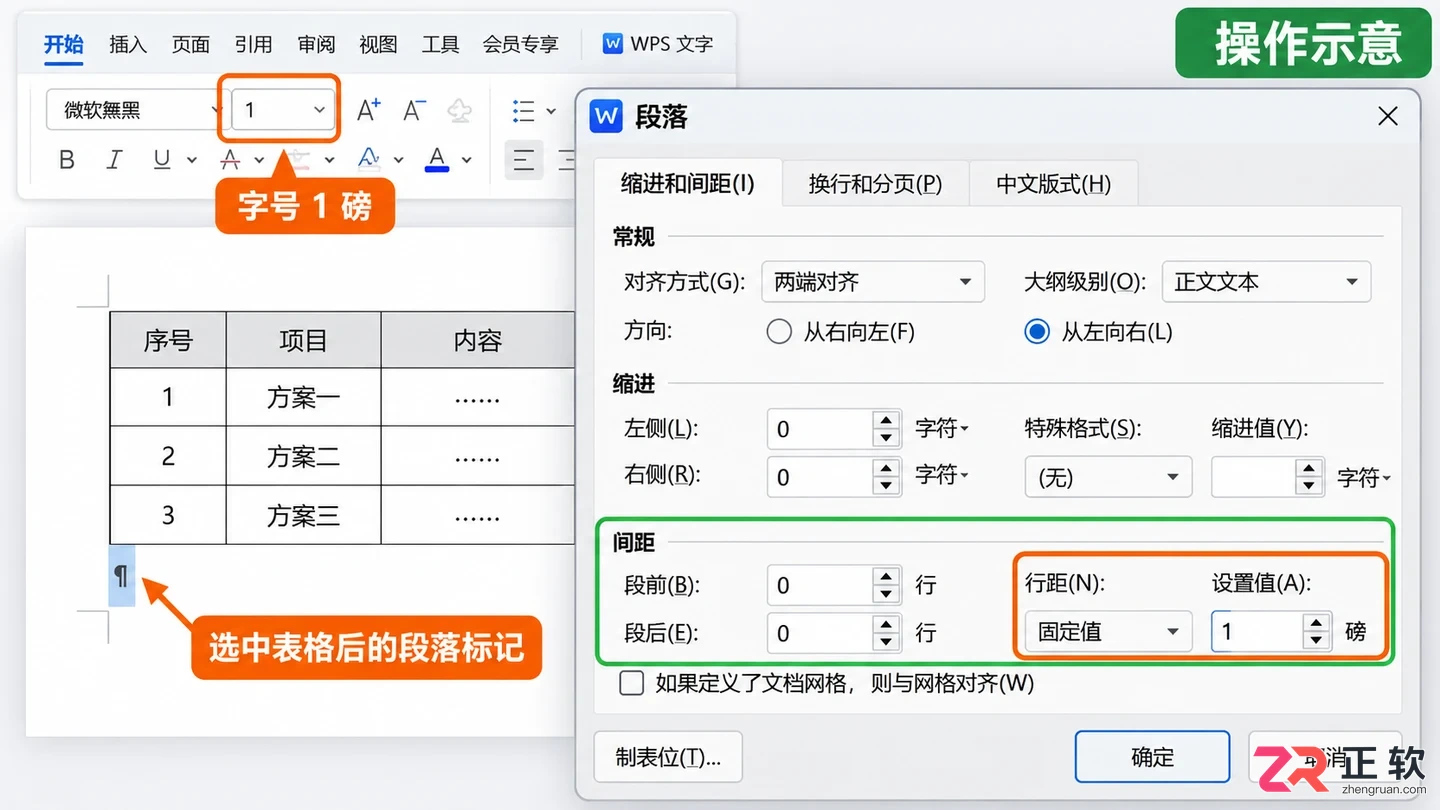Switch to the 中文版式 dialog tab

coord(1054,184)
